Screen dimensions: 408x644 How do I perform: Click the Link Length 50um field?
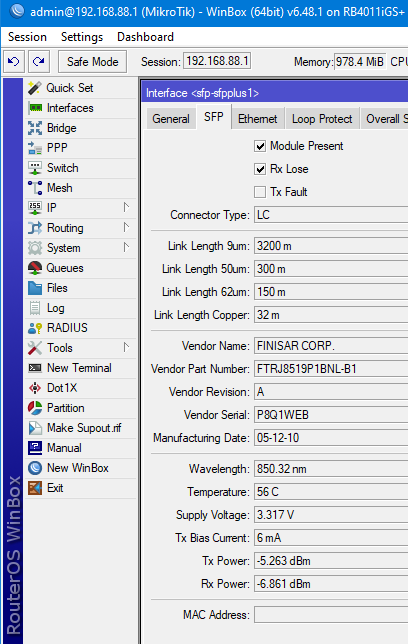[331, 269]
